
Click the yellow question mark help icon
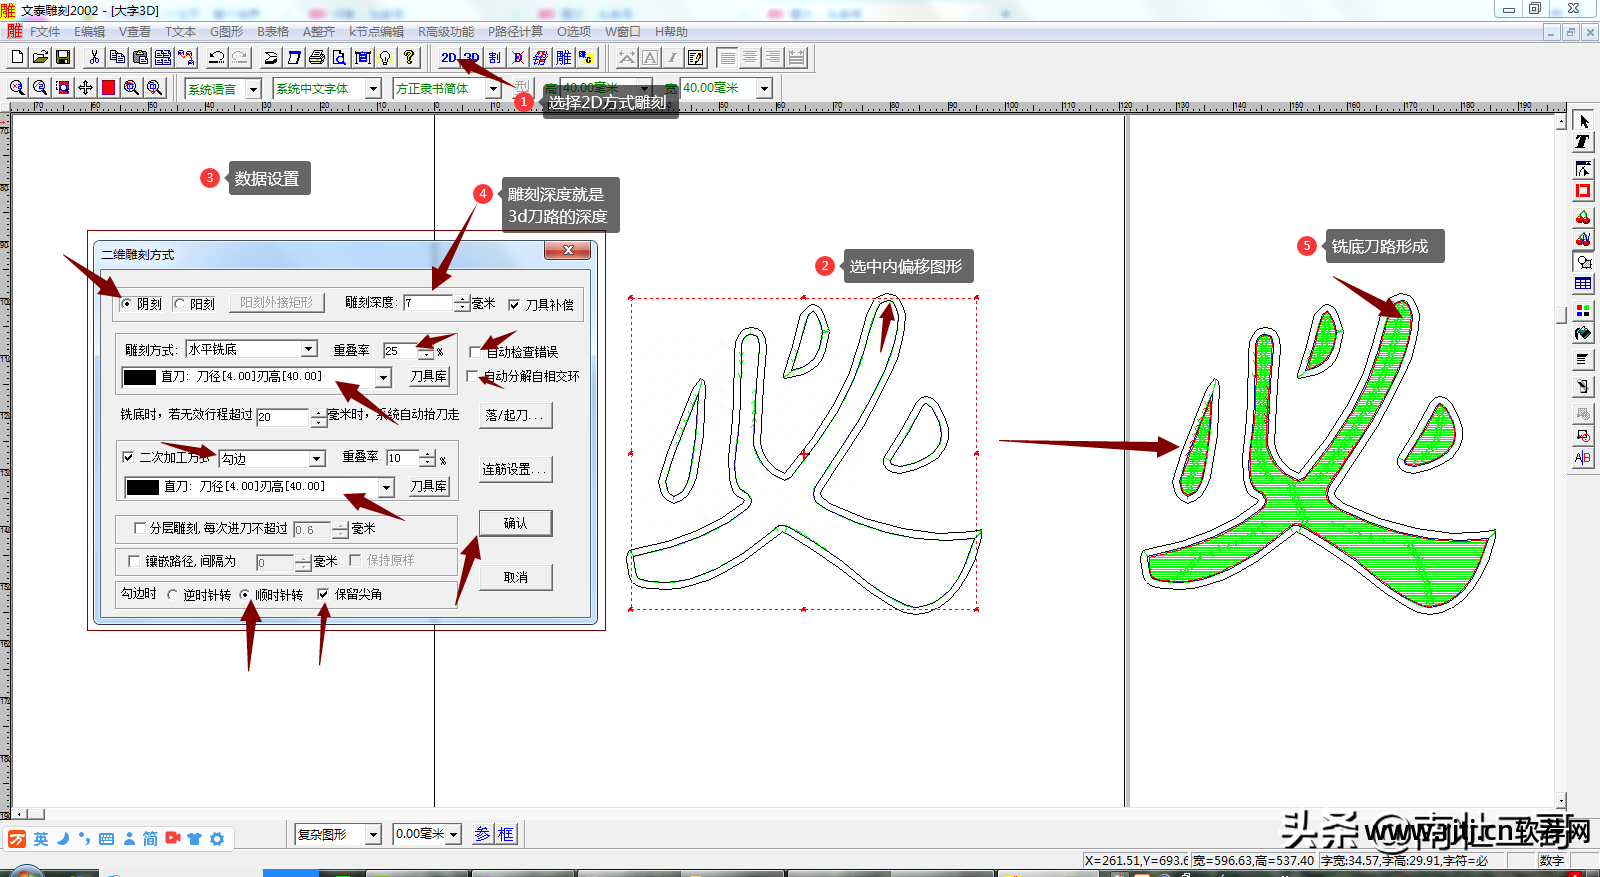click(x=409, y=58)
